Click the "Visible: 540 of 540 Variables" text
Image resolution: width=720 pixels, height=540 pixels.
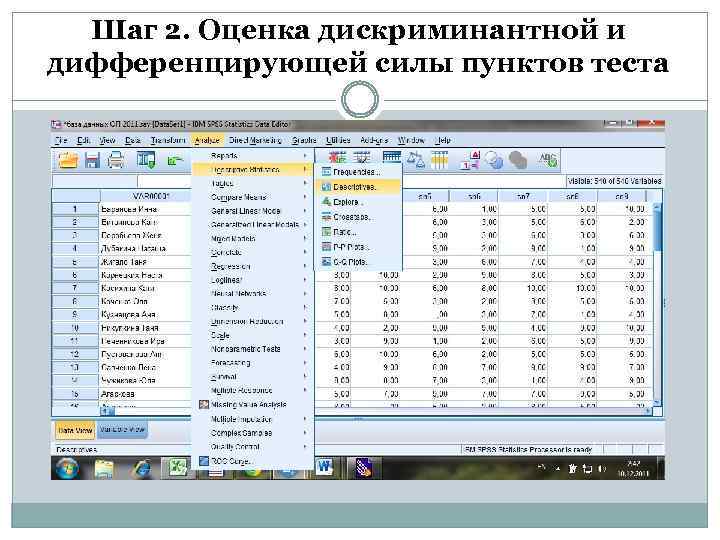[x=614, y=181]
